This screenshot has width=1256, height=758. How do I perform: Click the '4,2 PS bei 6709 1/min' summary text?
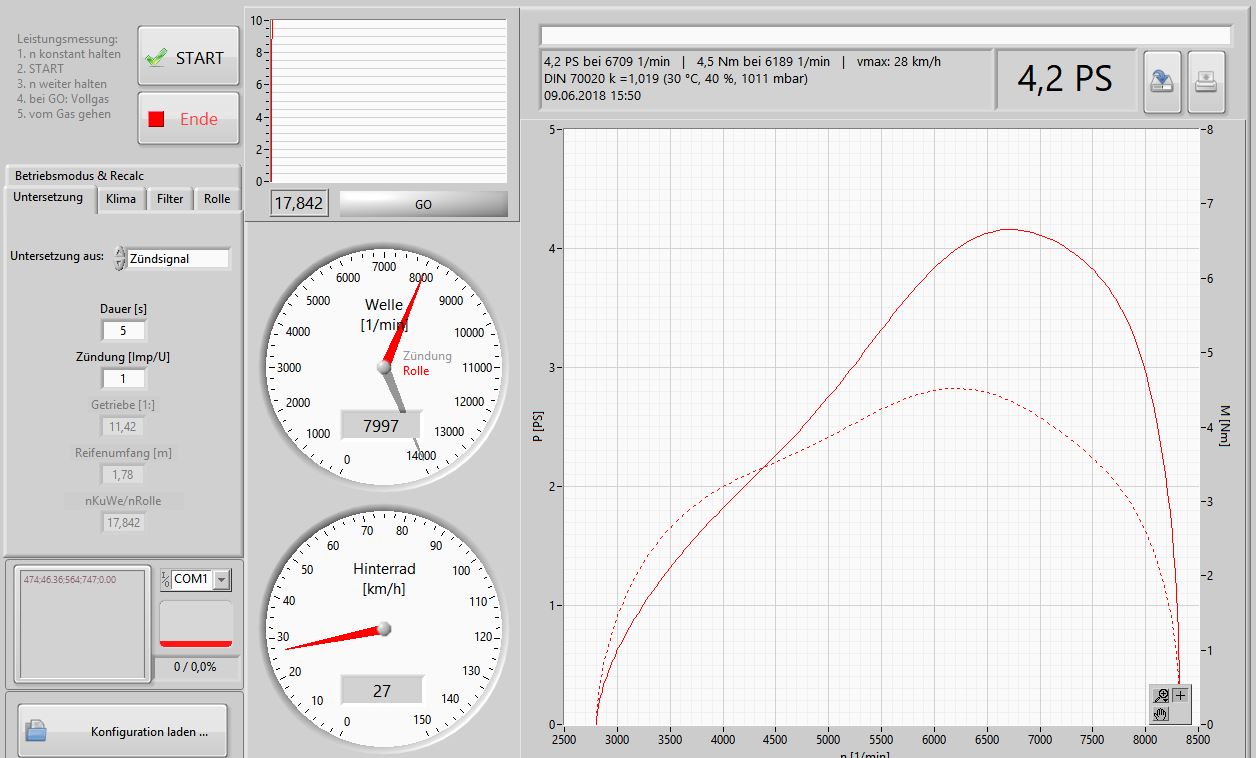coord(607,61)
